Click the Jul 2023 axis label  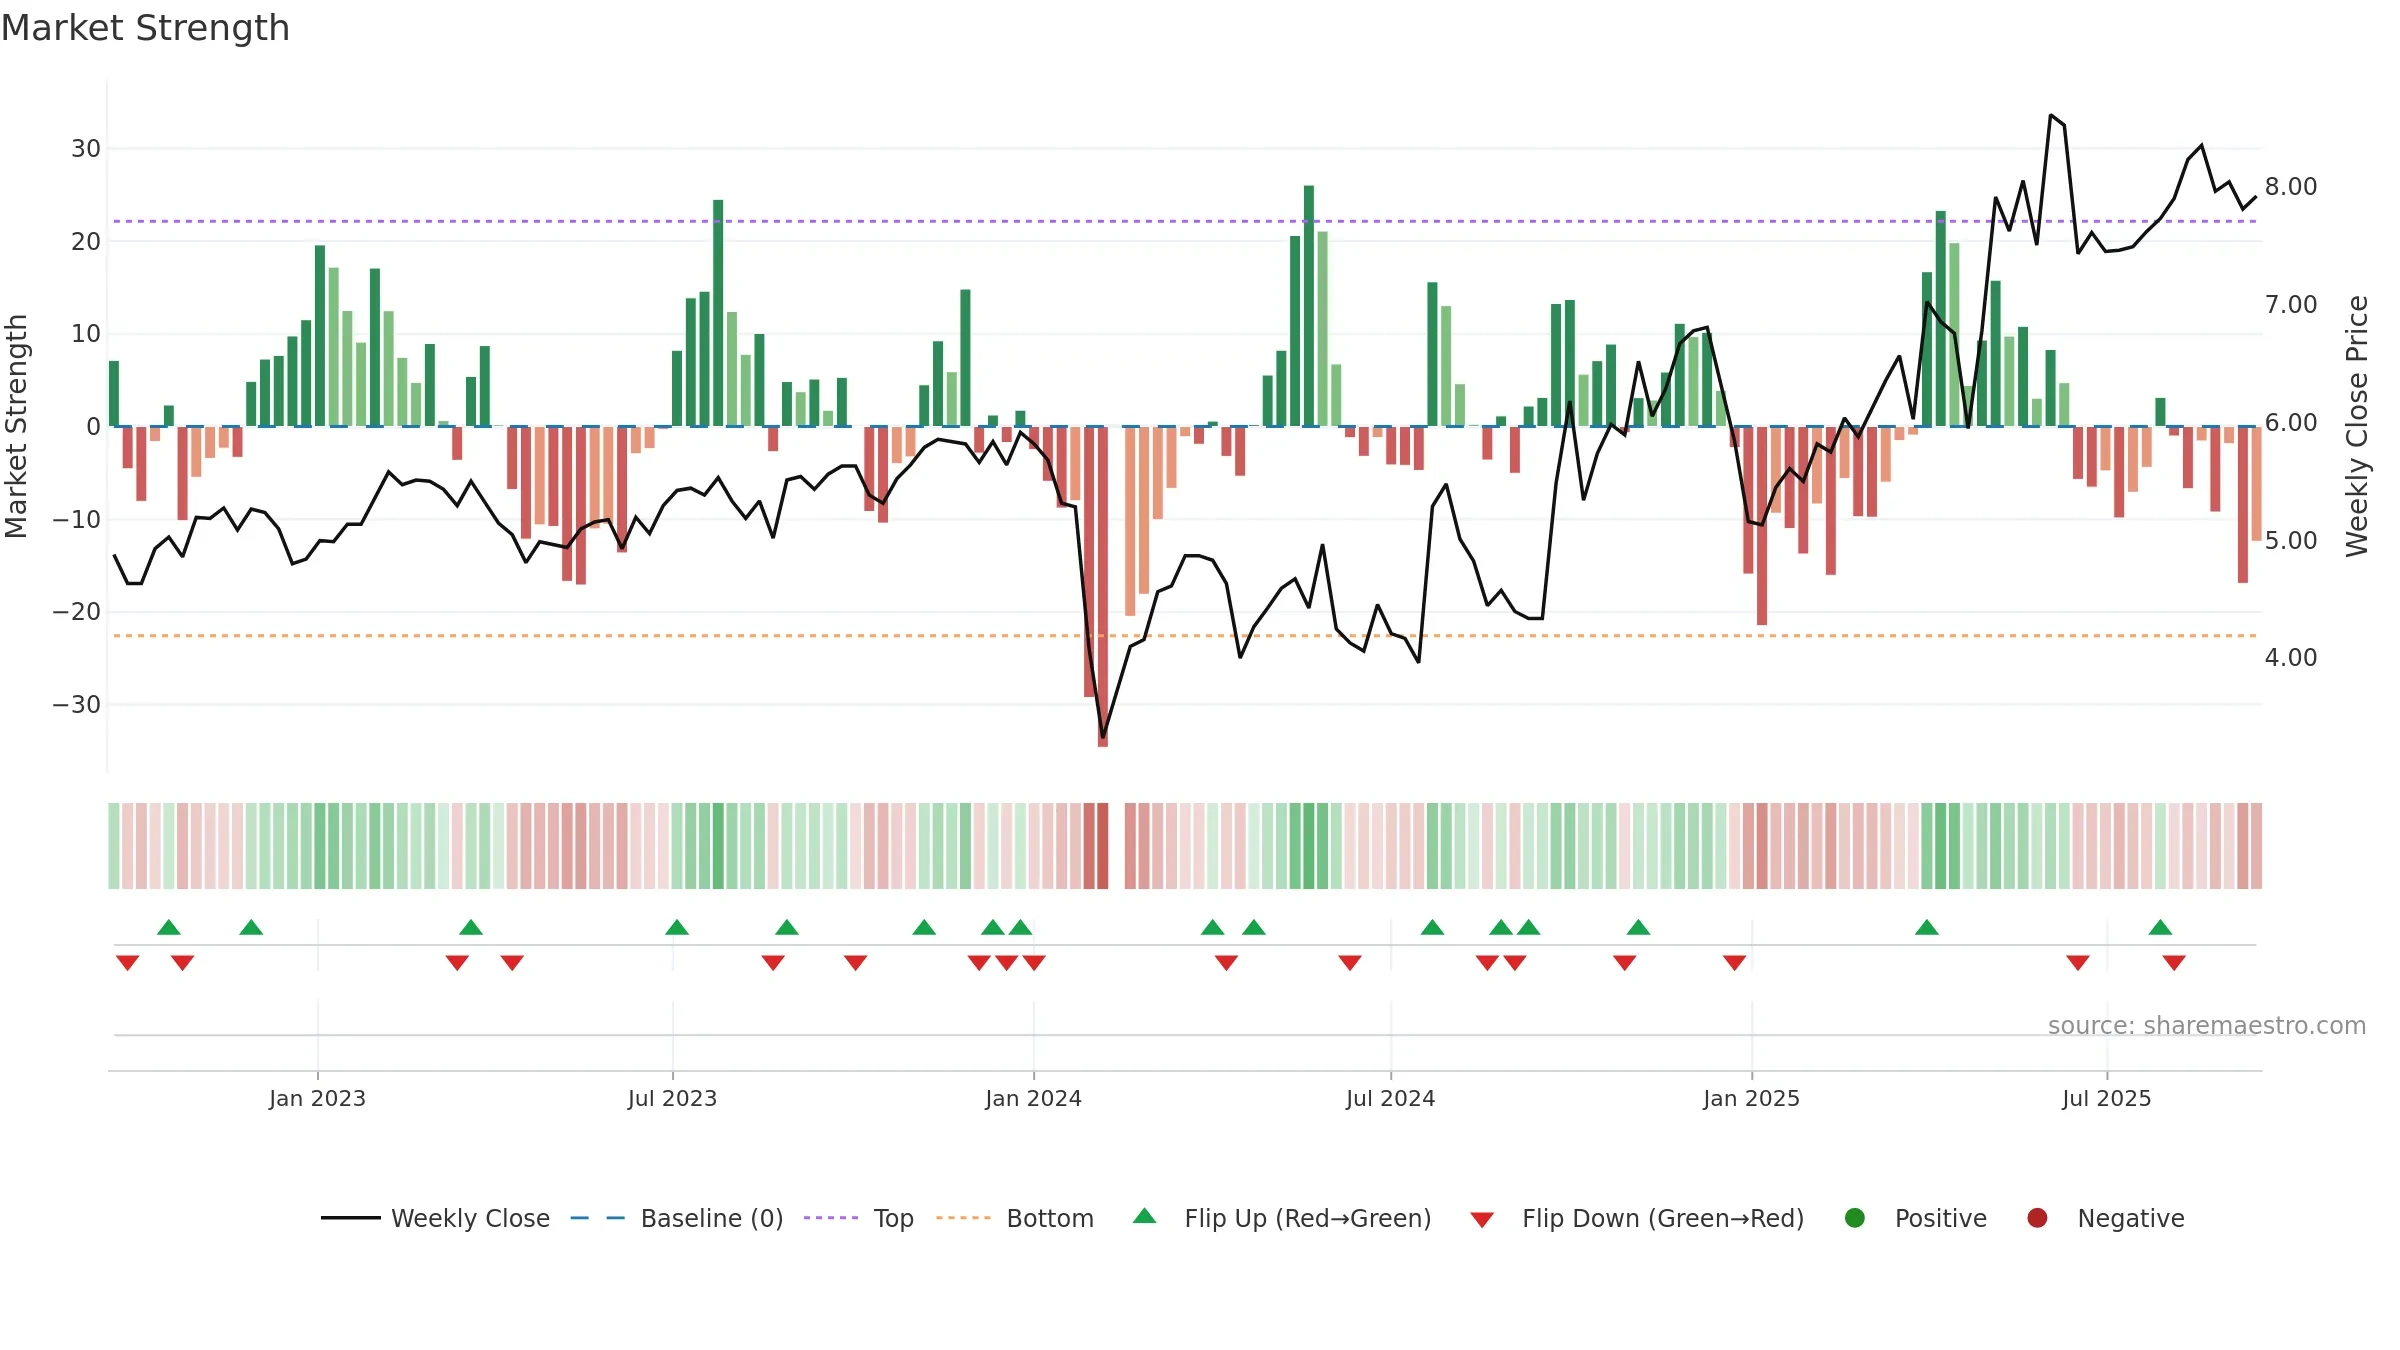672,1098
